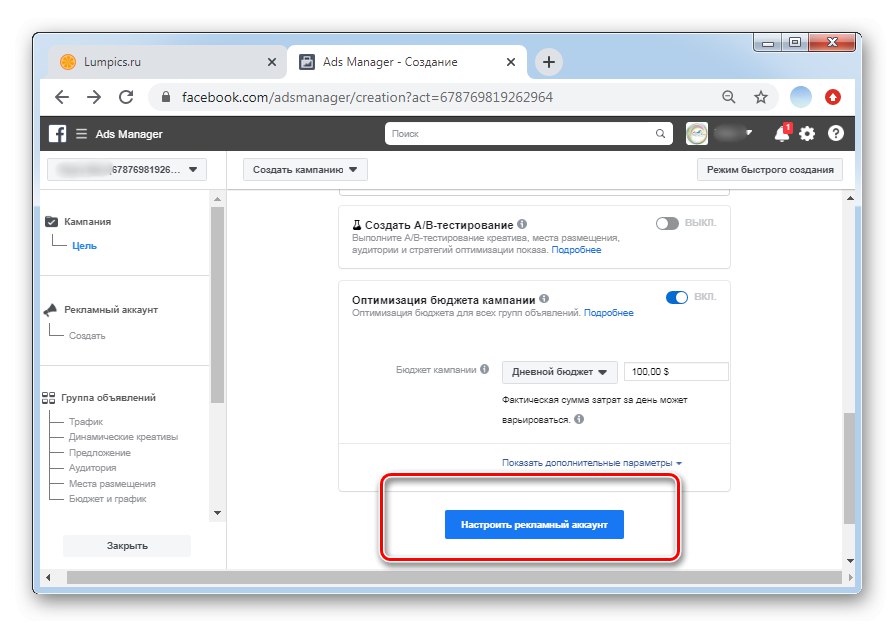
Task: Close the Lumpics.ru tab
Action: point(272,62)
